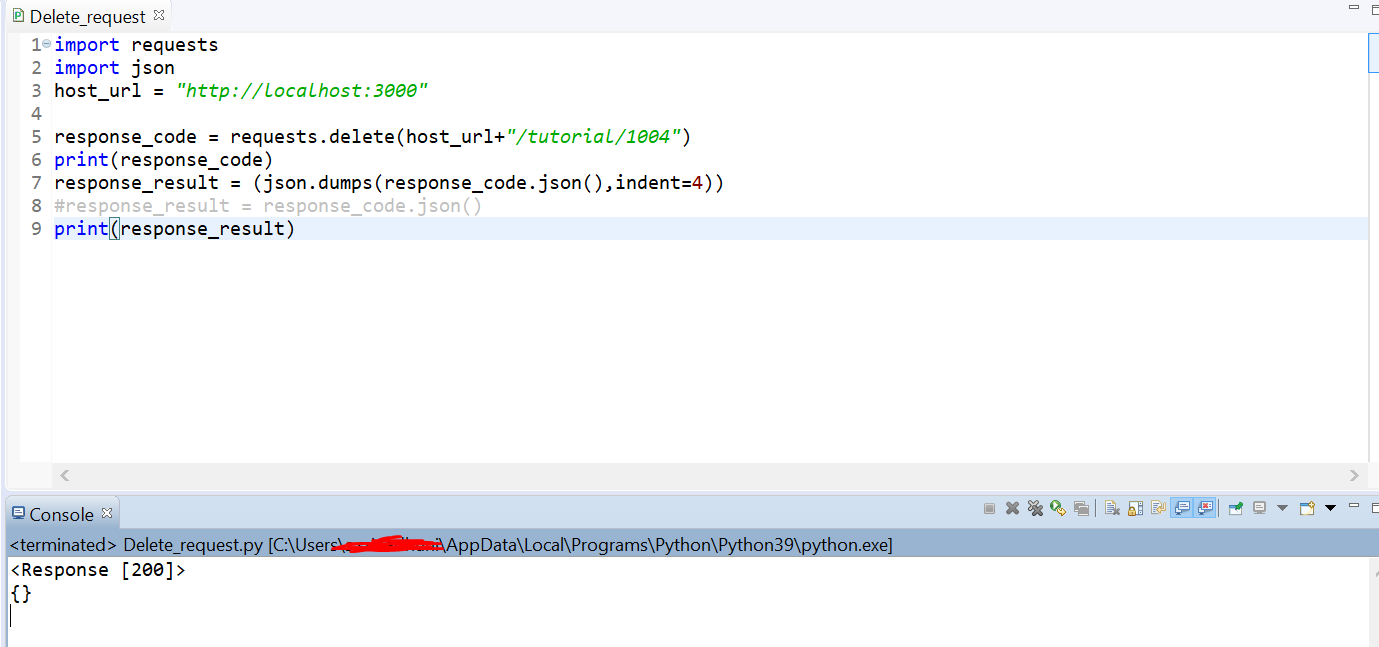Collapse the import fold on line 1
1379x647 pixels.
tap(46, 44)
